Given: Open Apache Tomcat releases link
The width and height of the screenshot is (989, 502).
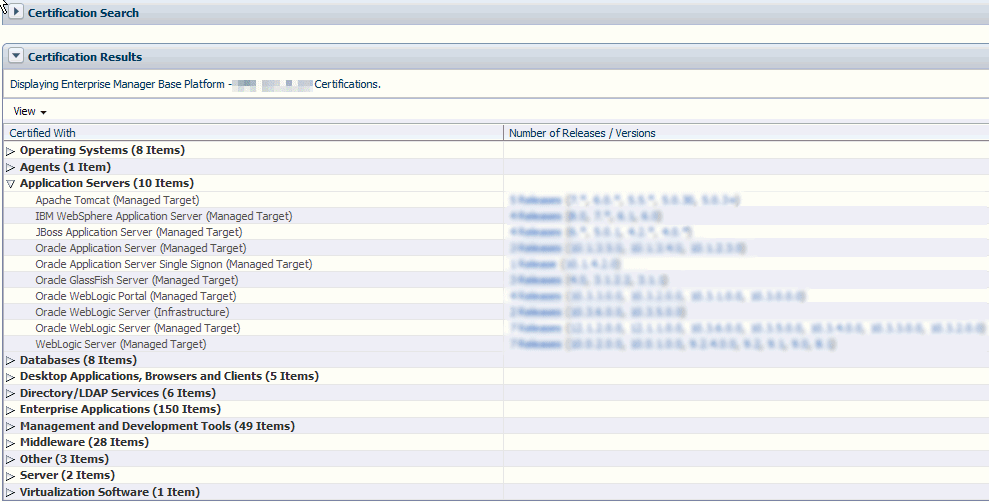Looking at the screenshot, I should click(535, 200).
